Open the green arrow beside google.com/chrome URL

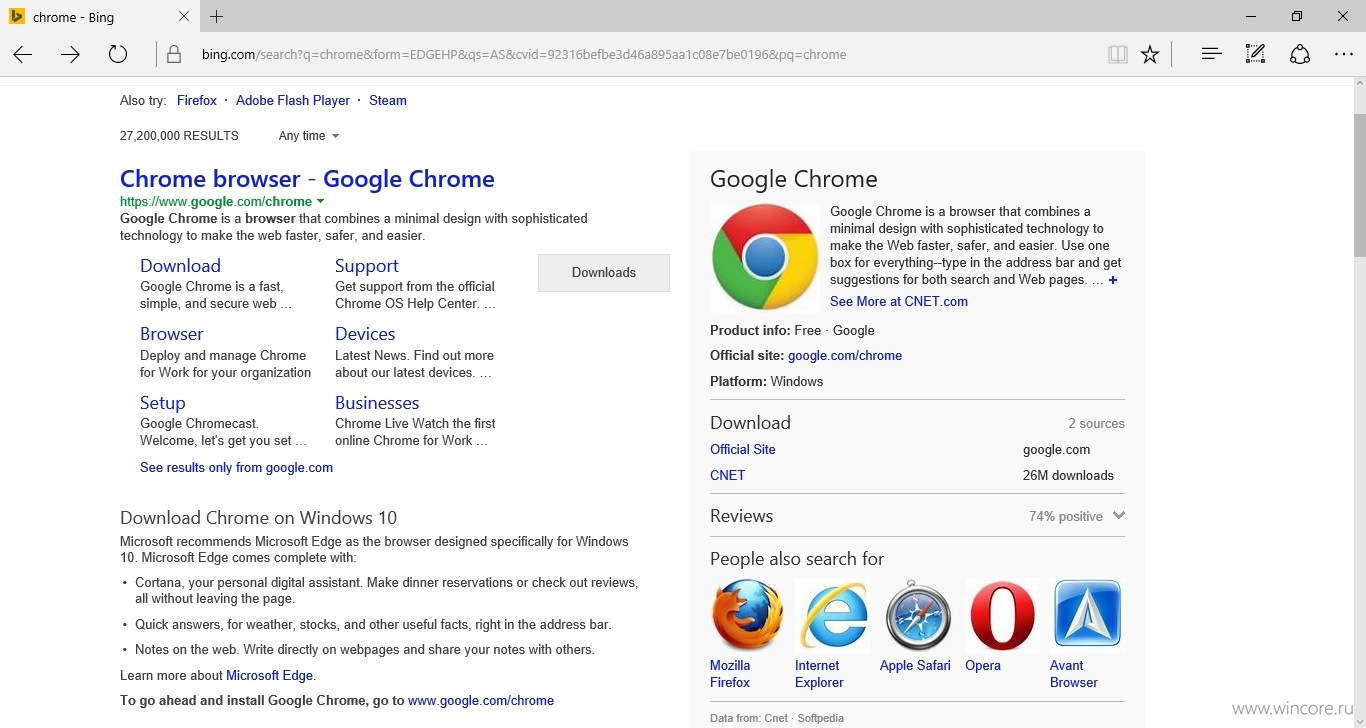tap(320, 202)
